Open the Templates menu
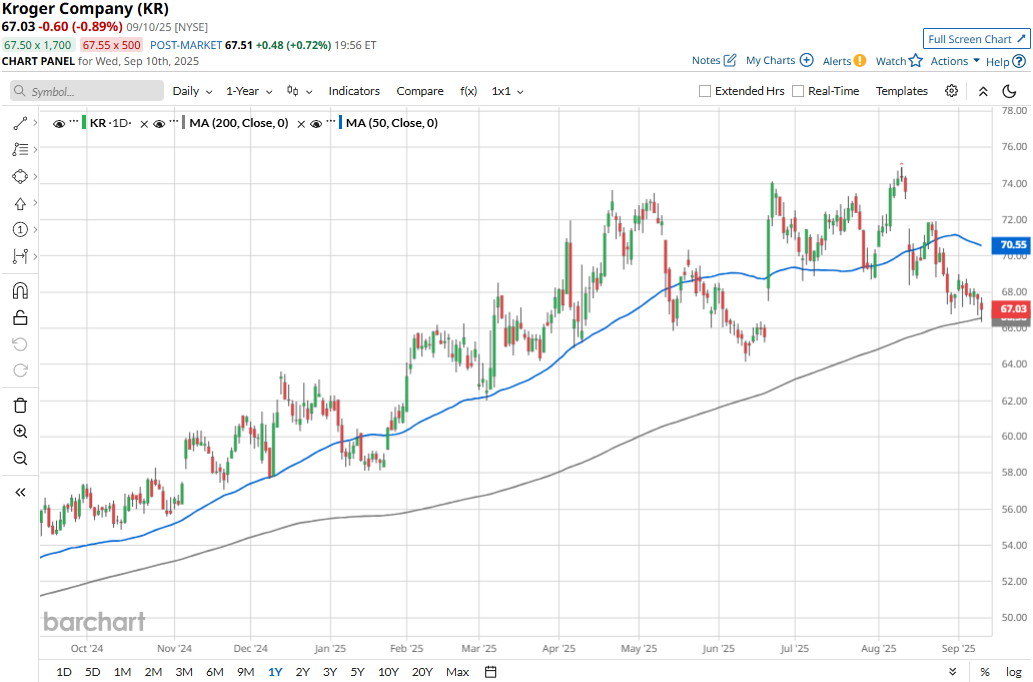Image resolution: width=1033 pixels, height=682 pixels. click(901, 91)
